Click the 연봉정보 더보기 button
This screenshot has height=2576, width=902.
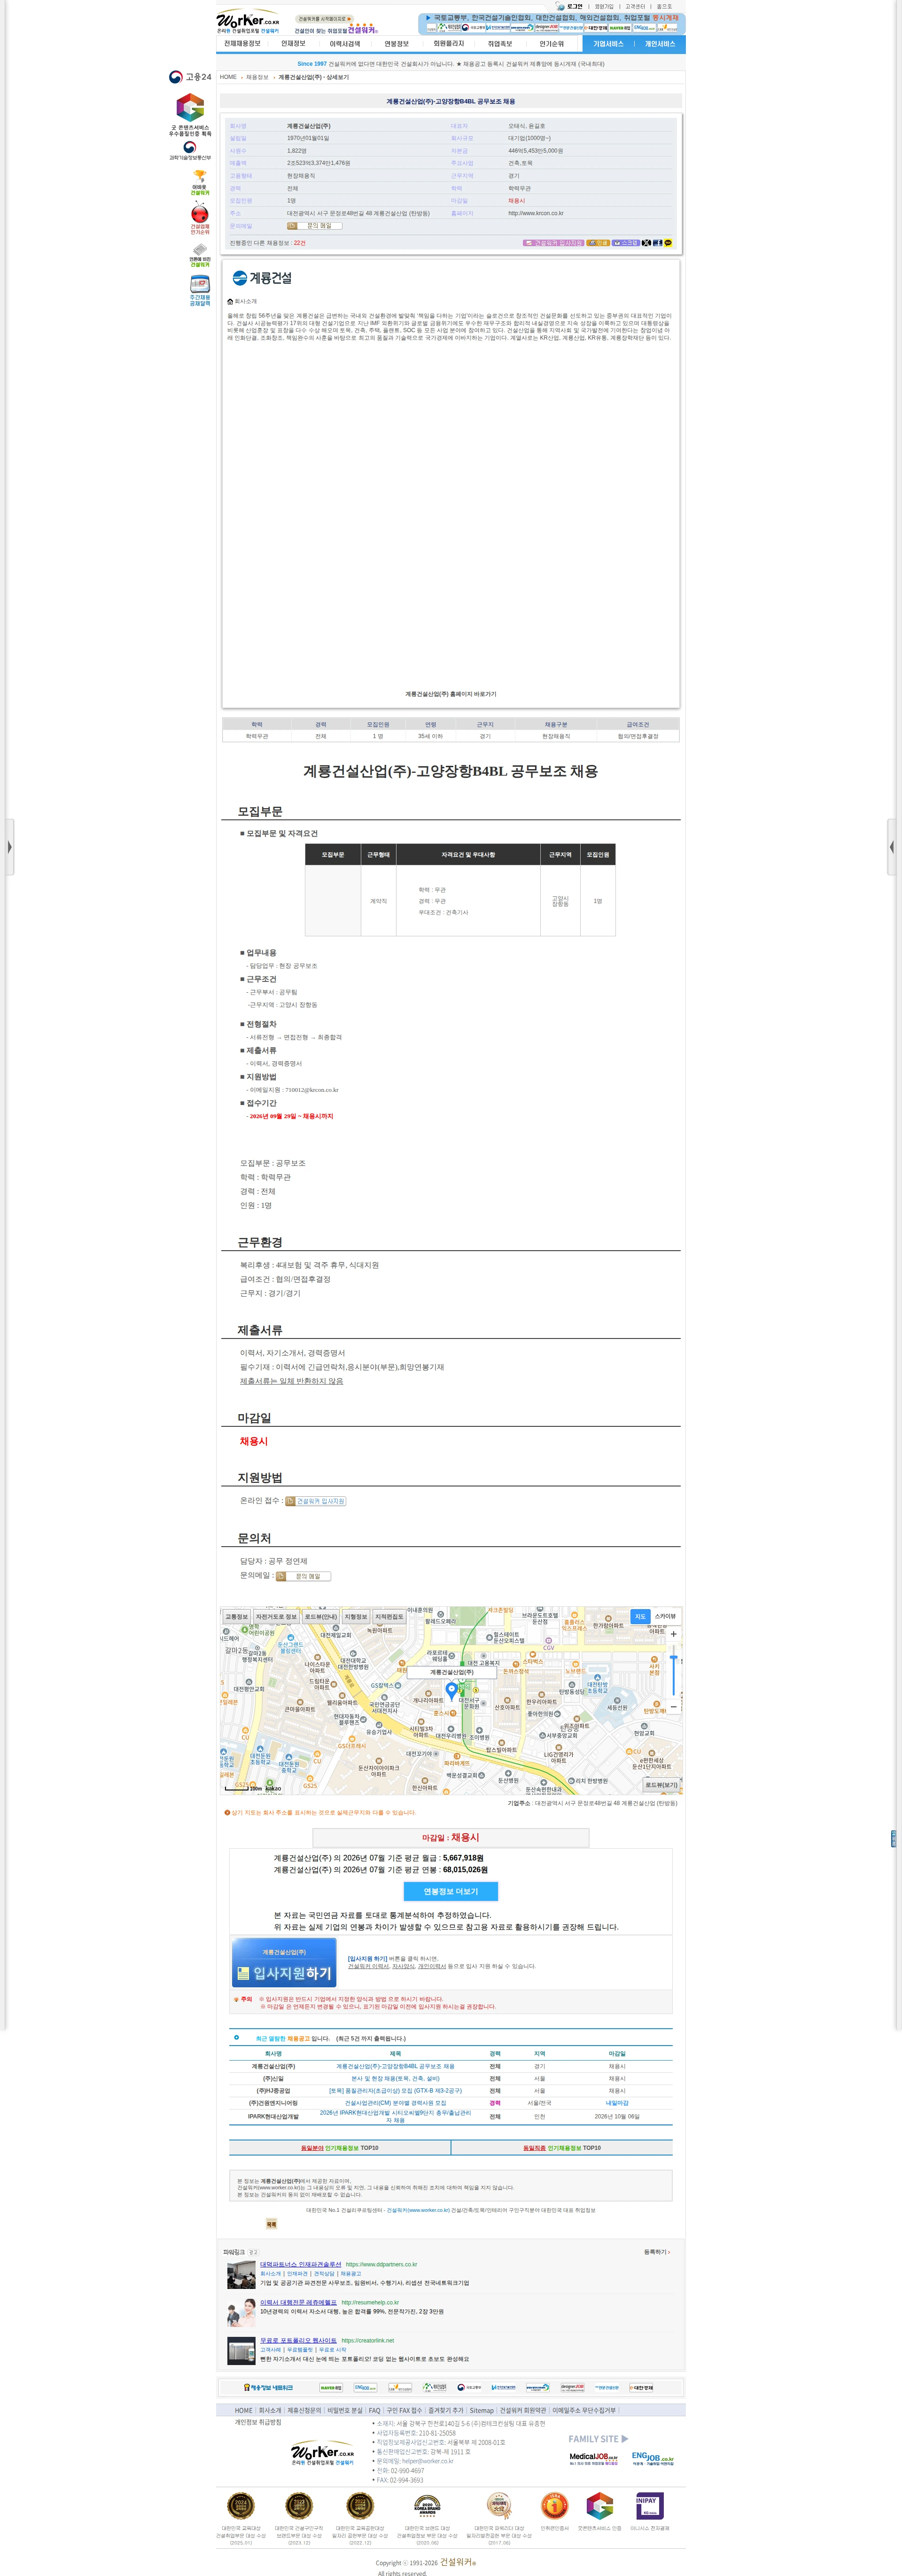(x=451, y=1891)
